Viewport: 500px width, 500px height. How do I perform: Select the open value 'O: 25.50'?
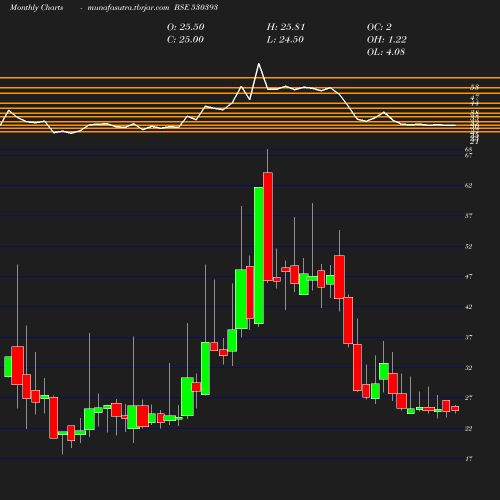tap(185, 27)
